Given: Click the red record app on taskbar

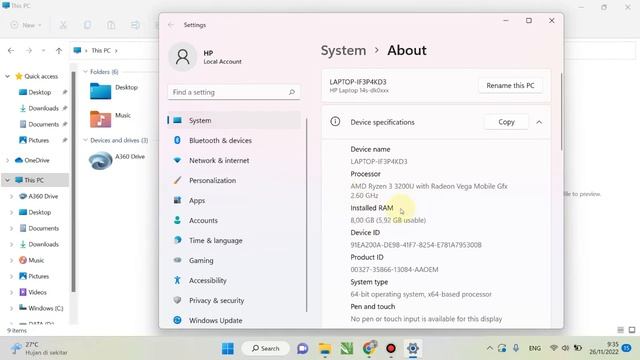Looking at the screenshot, I should coord(391,349).
